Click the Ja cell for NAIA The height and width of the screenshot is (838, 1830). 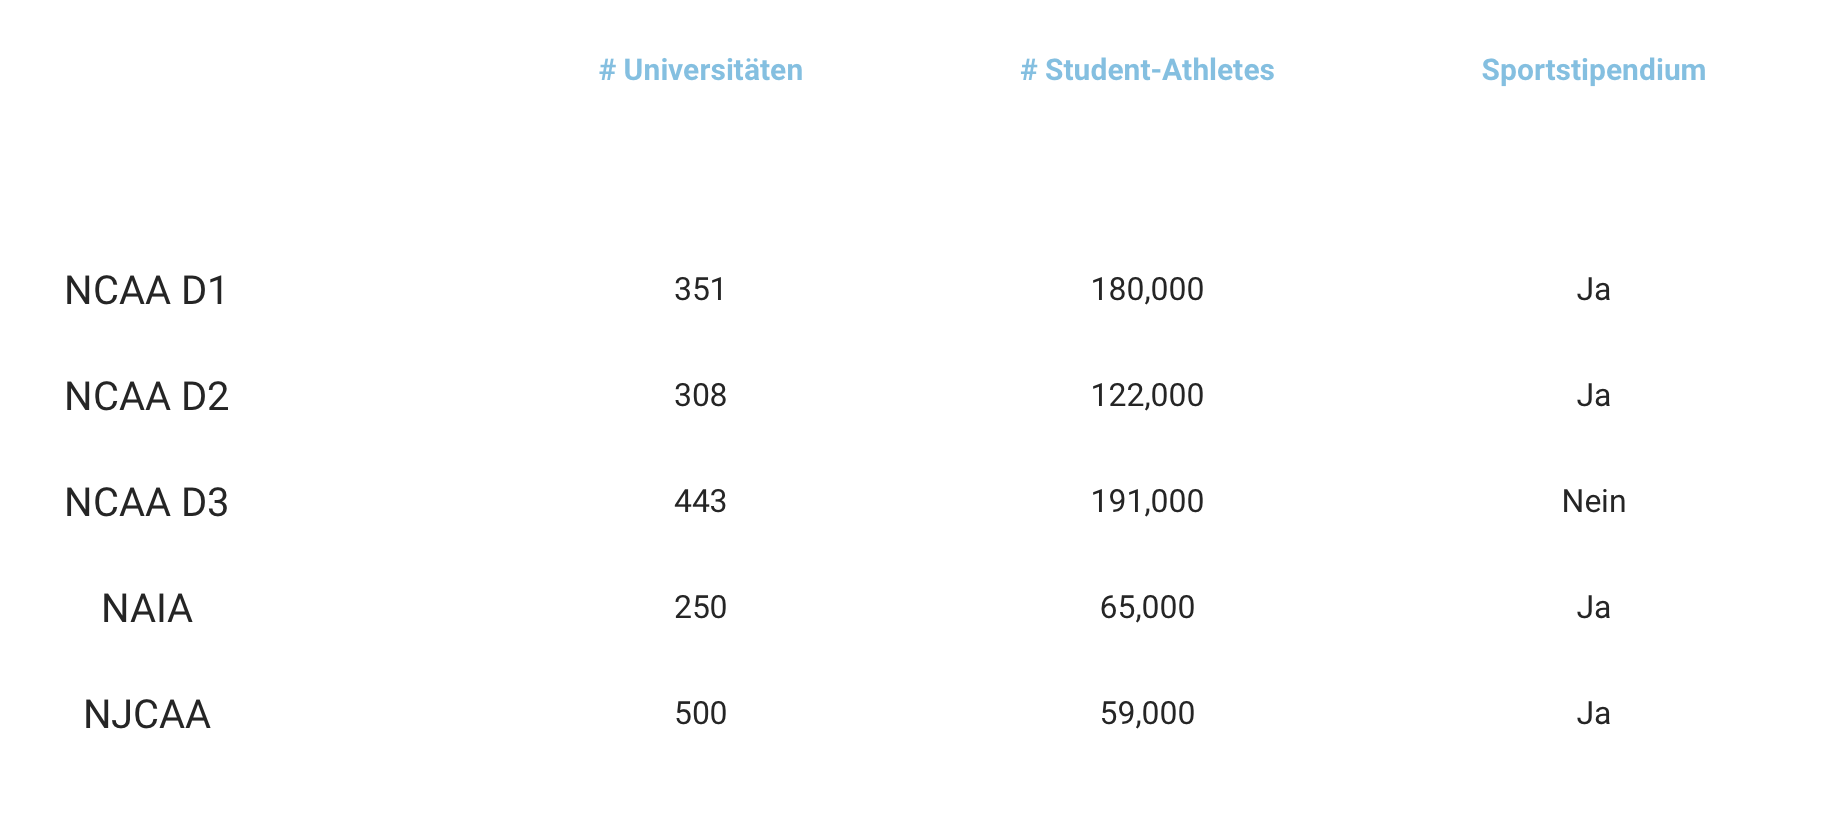click(x=1593, y=608)
